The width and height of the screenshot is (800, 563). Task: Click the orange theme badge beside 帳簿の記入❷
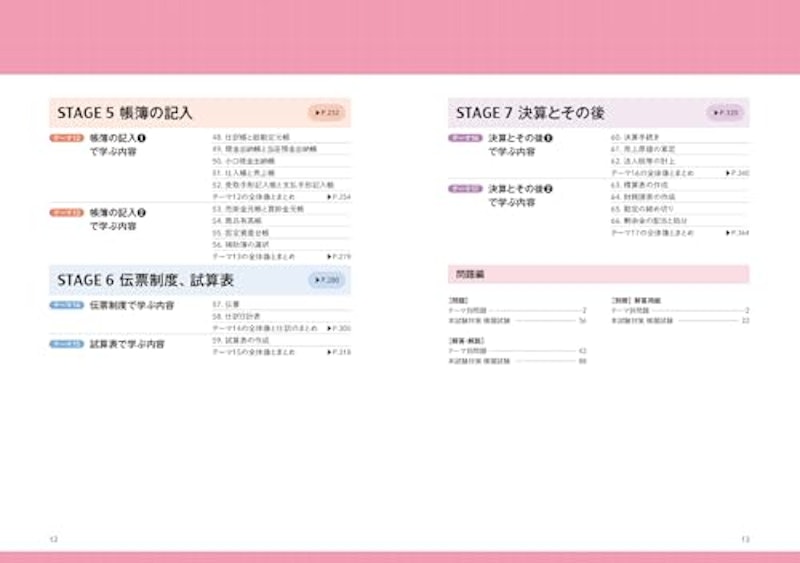[66, 212]
